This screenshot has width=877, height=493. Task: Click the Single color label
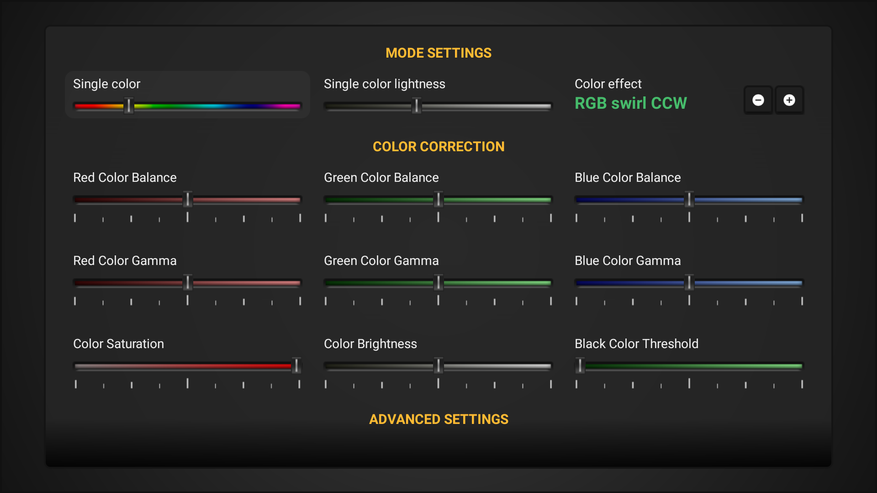(x=106, y=84)
